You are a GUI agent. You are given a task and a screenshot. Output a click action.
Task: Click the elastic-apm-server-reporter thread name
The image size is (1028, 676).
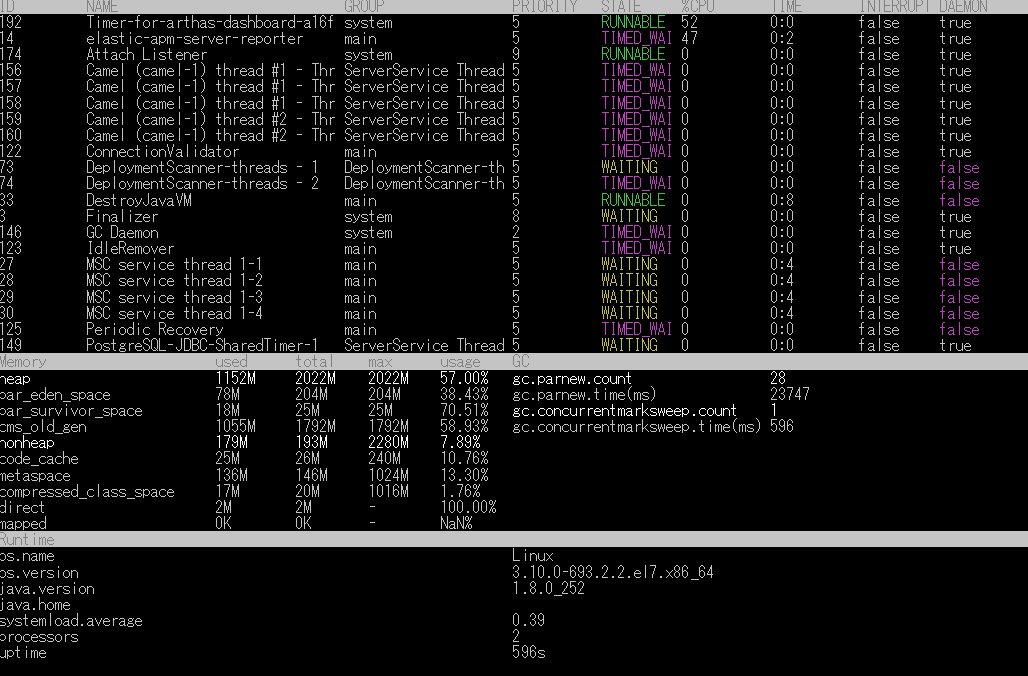tap(195, 39)
